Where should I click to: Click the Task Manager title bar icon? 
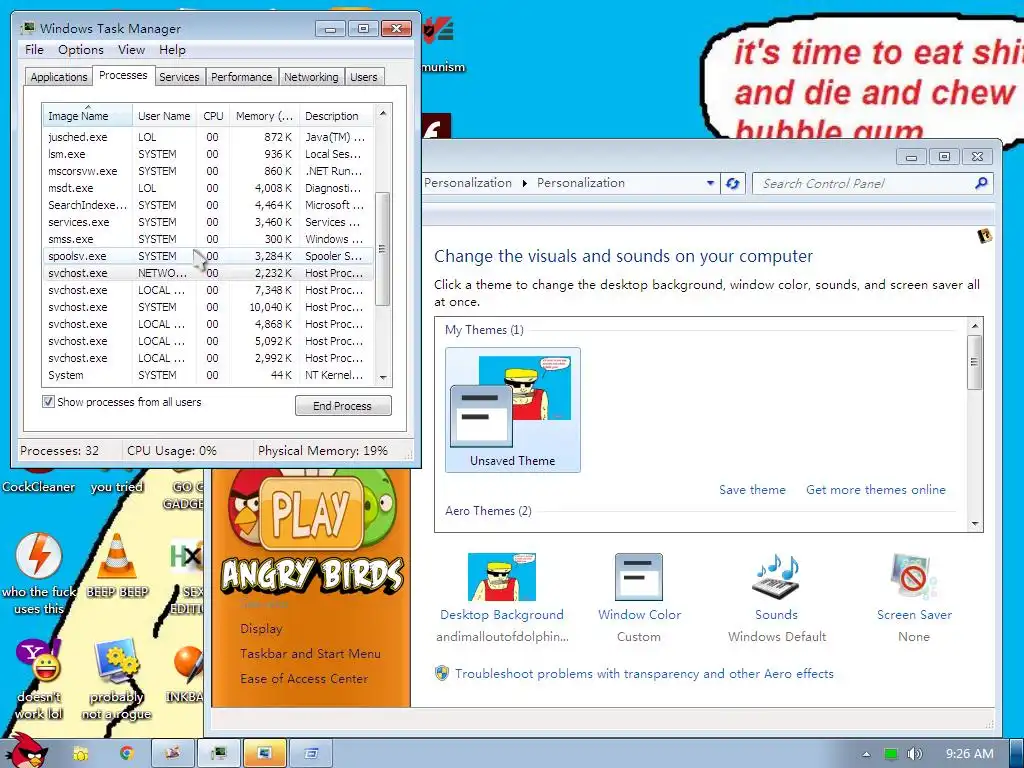pos(28,28)
